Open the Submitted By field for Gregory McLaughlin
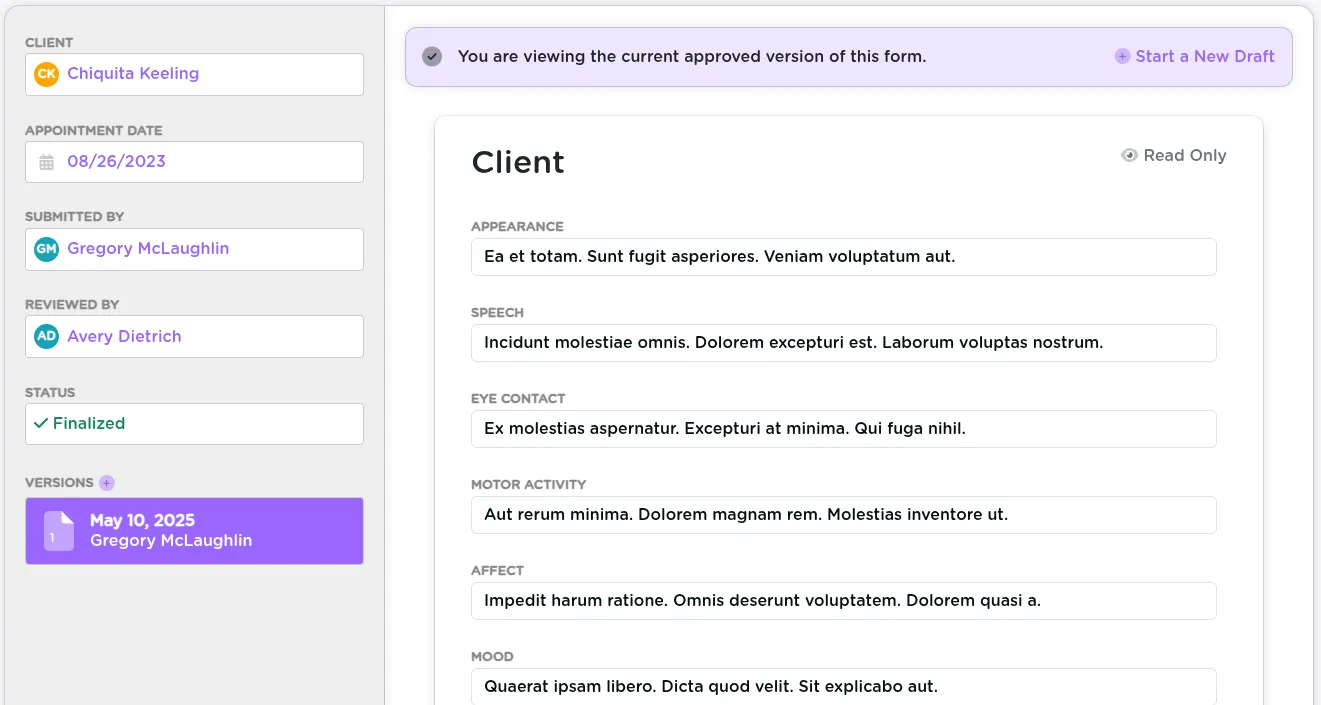Image resolution: width=1321 pixels, height=705 pixels. 194,248
